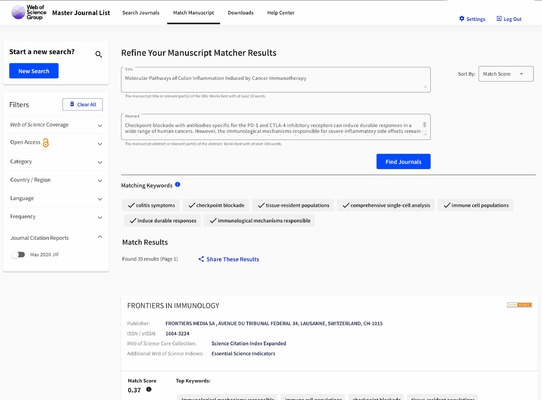This screenshot has width=542, height=400.
Task: Open the Help Center tab
Action: tap(281, 13)
